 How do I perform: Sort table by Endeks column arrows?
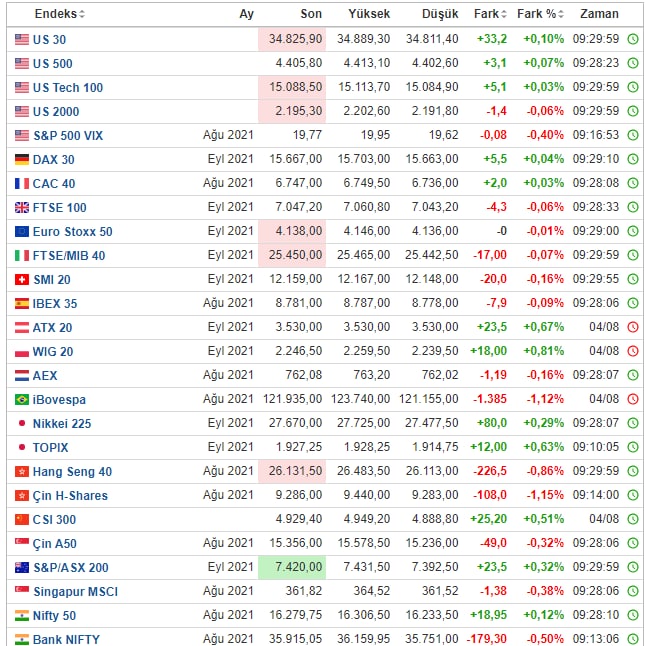click(82, 14)
